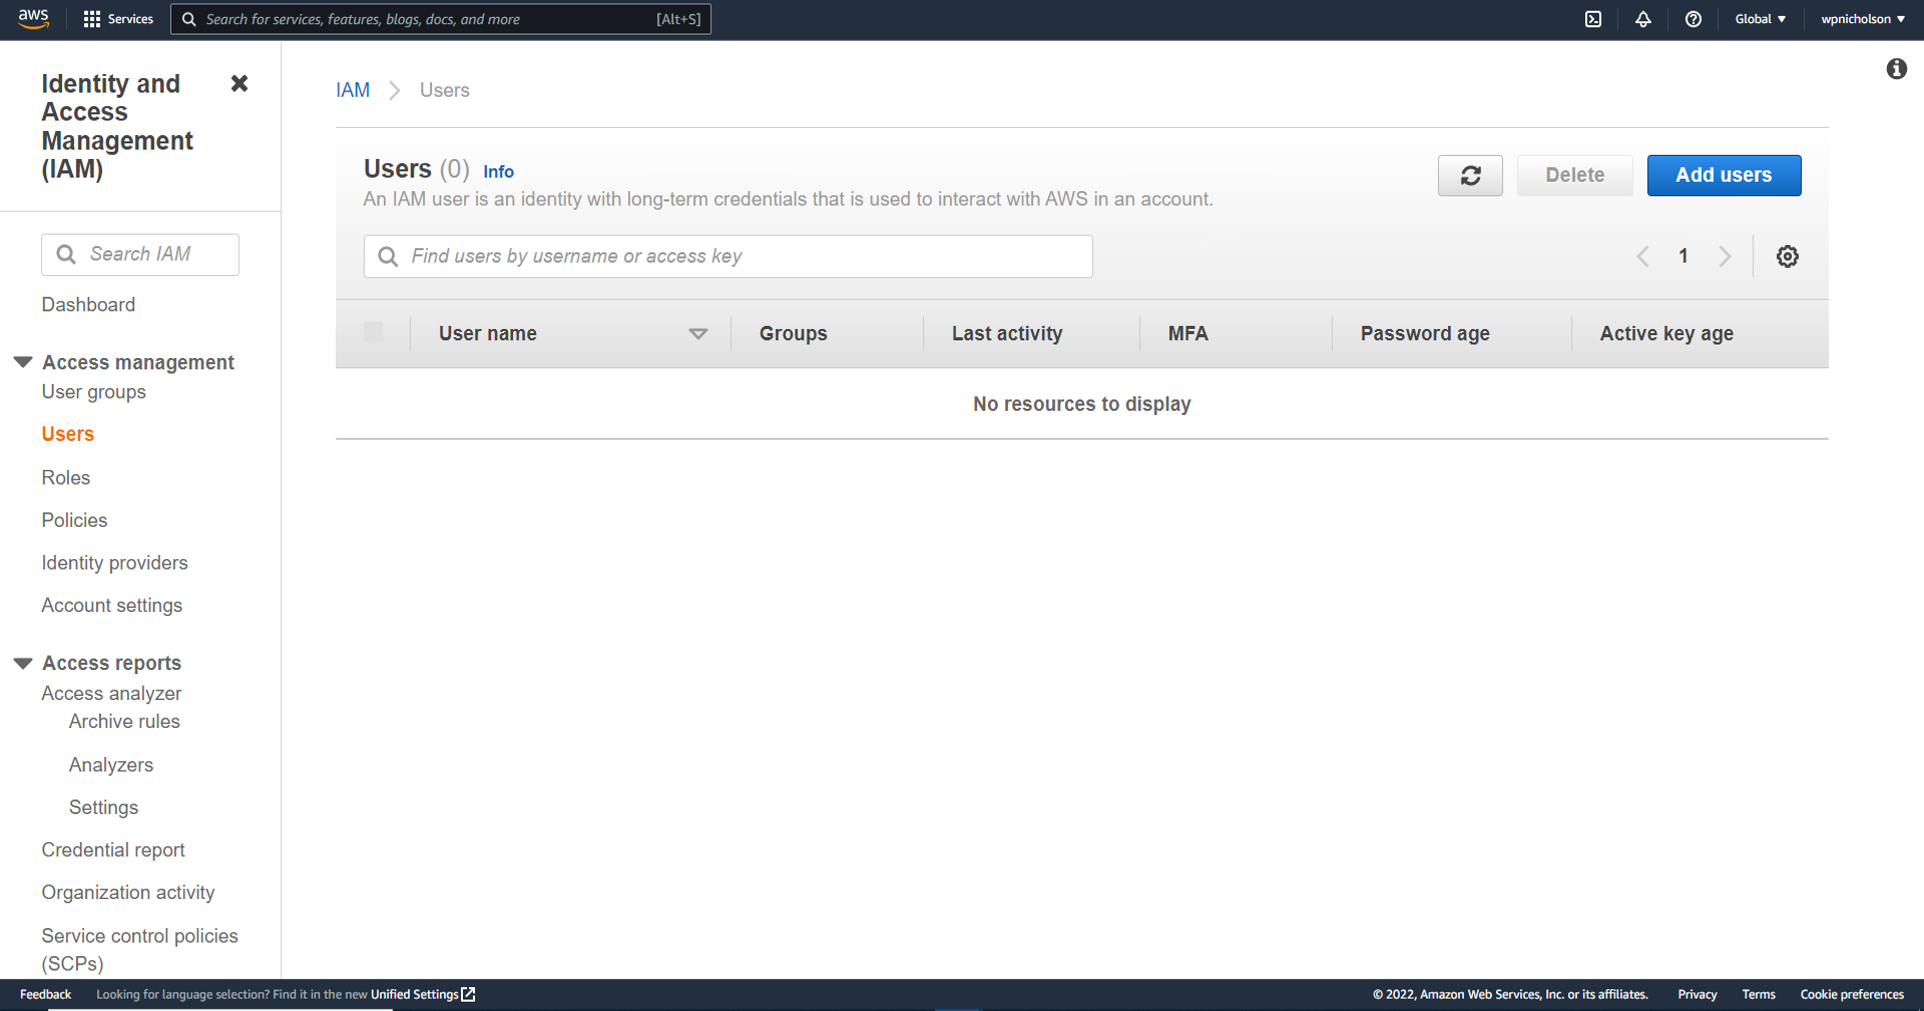
Task: Click the AWS logo home icon
Action: click(33, 19)
